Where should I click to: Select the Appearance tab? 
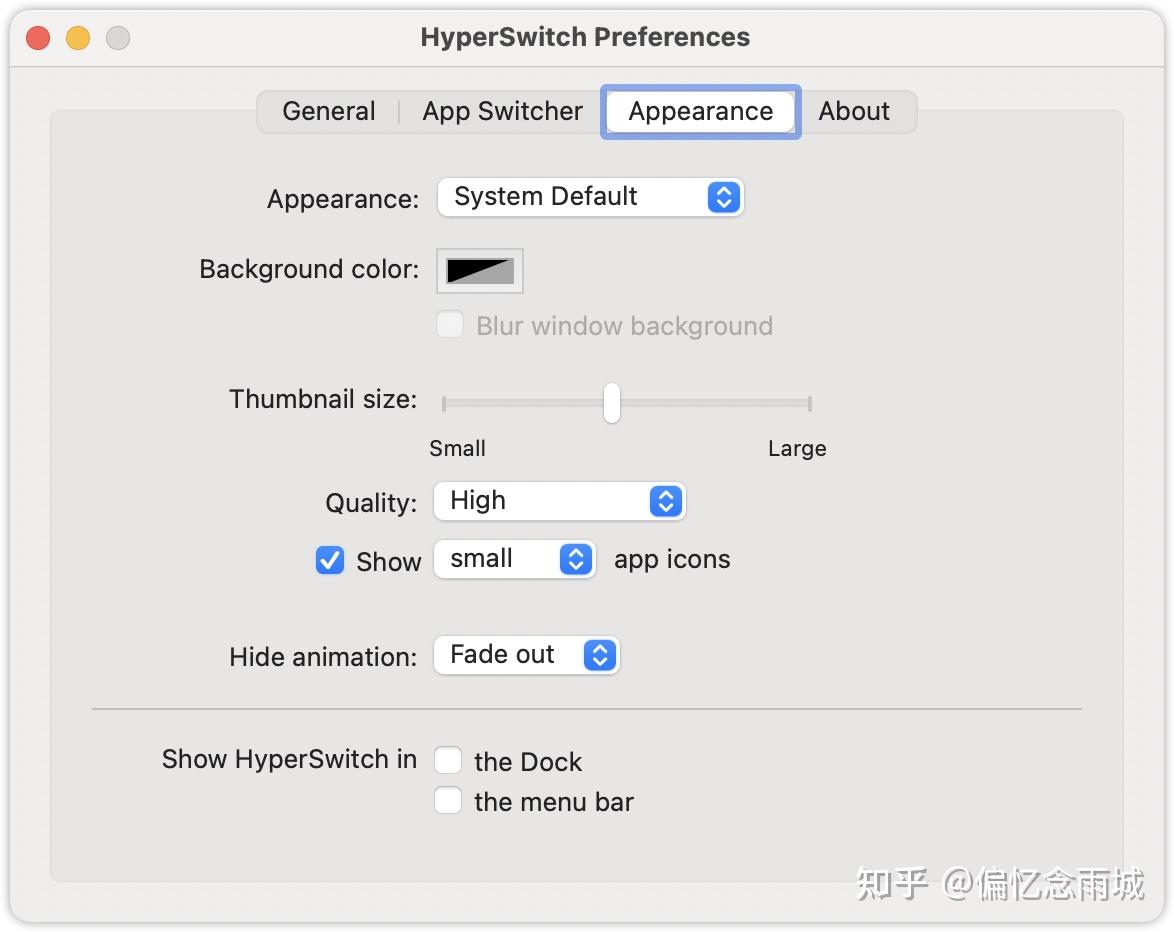[x=700, y=111]
